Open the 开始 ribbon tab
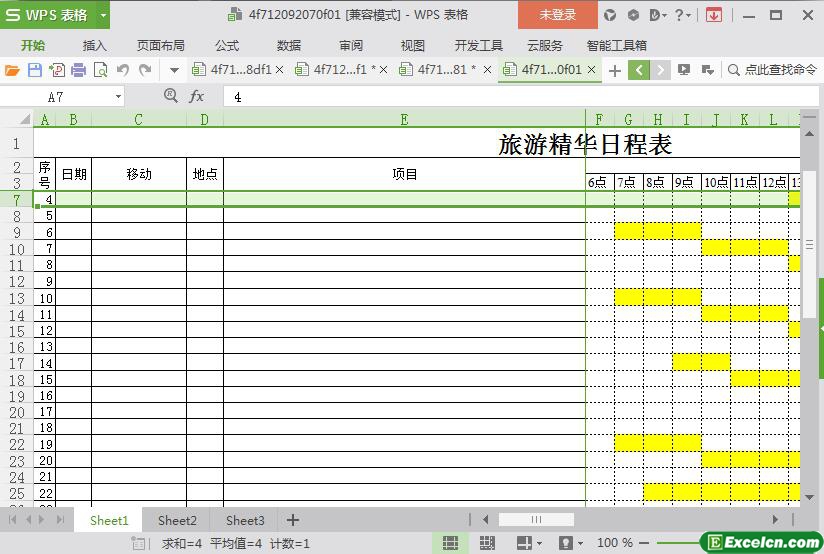 coord(33,46)
